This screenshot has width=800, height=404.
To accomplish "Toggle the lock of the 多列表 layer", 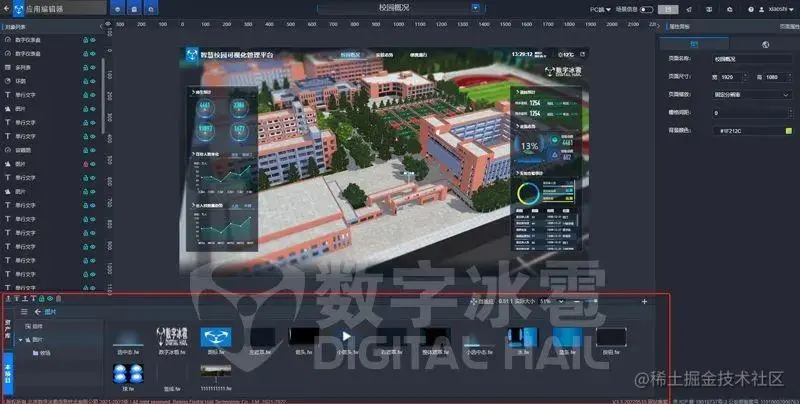I will click(86, 67).
